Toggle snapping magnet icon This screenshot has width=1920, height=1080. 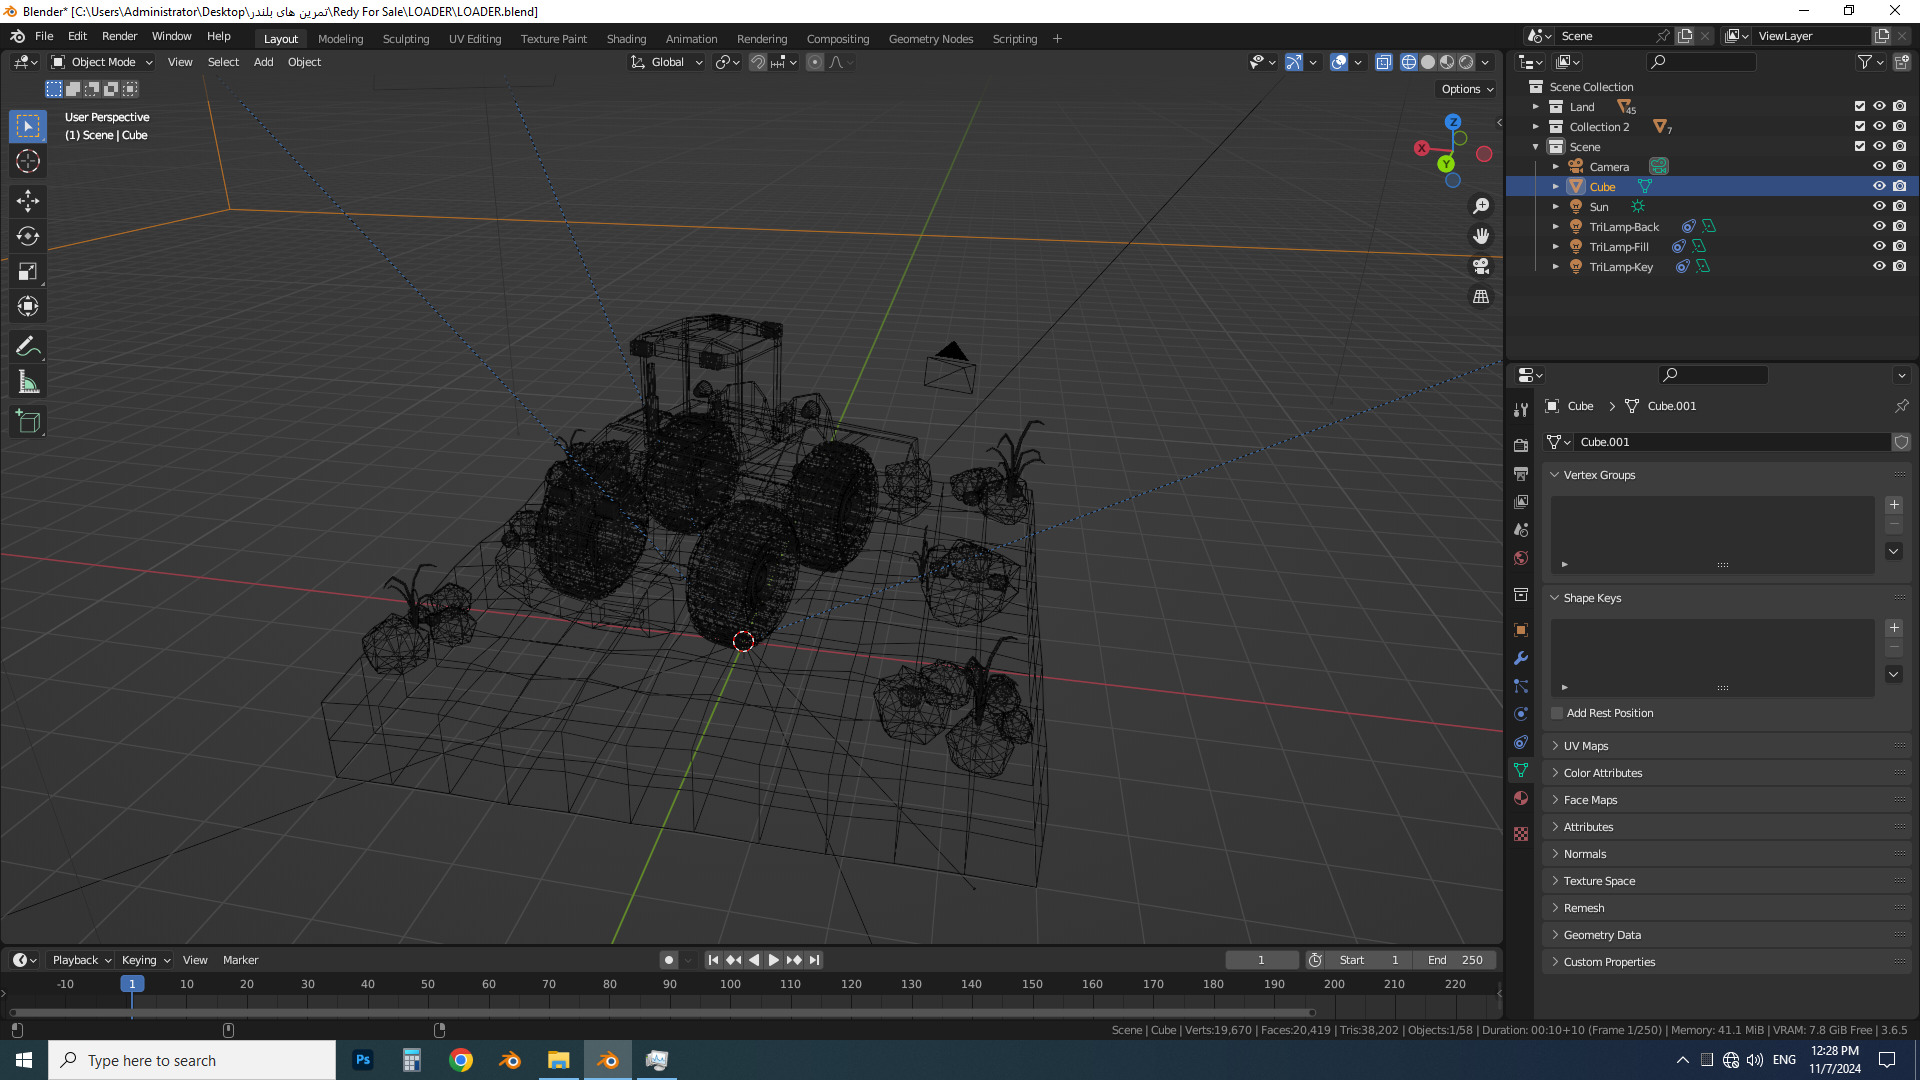[x=758, y=62]
